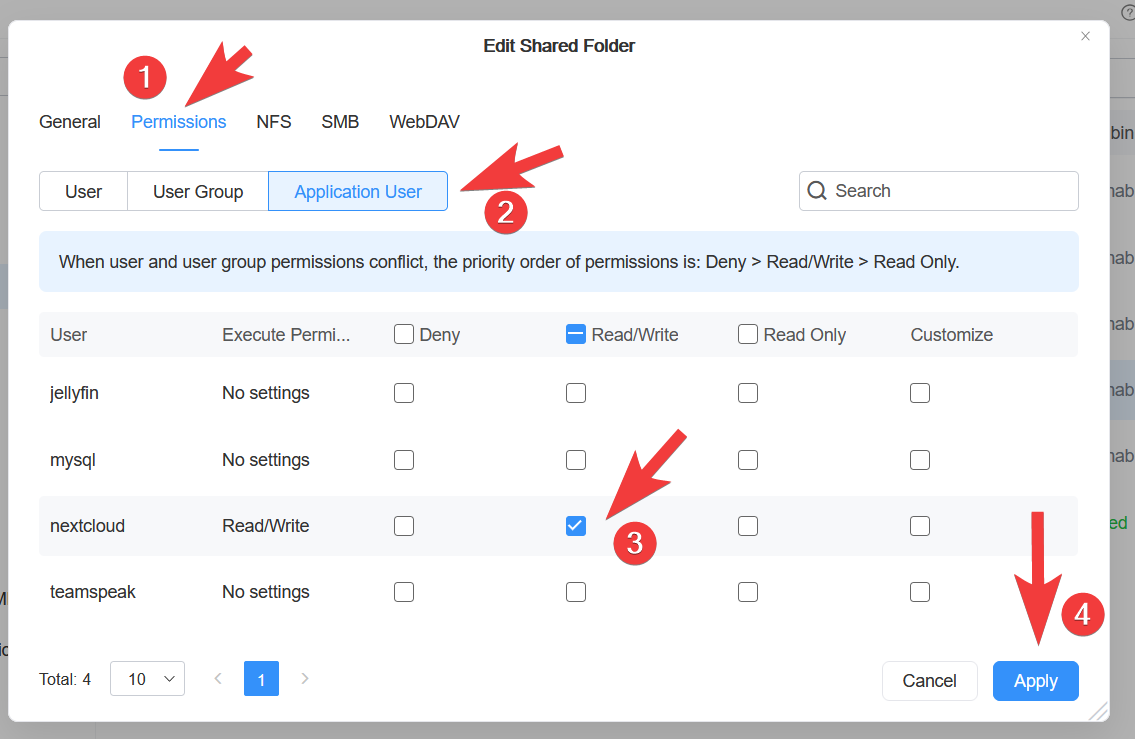
Task: Close the Edit Shared Folder dialog
Action: tap(1085, 36)
